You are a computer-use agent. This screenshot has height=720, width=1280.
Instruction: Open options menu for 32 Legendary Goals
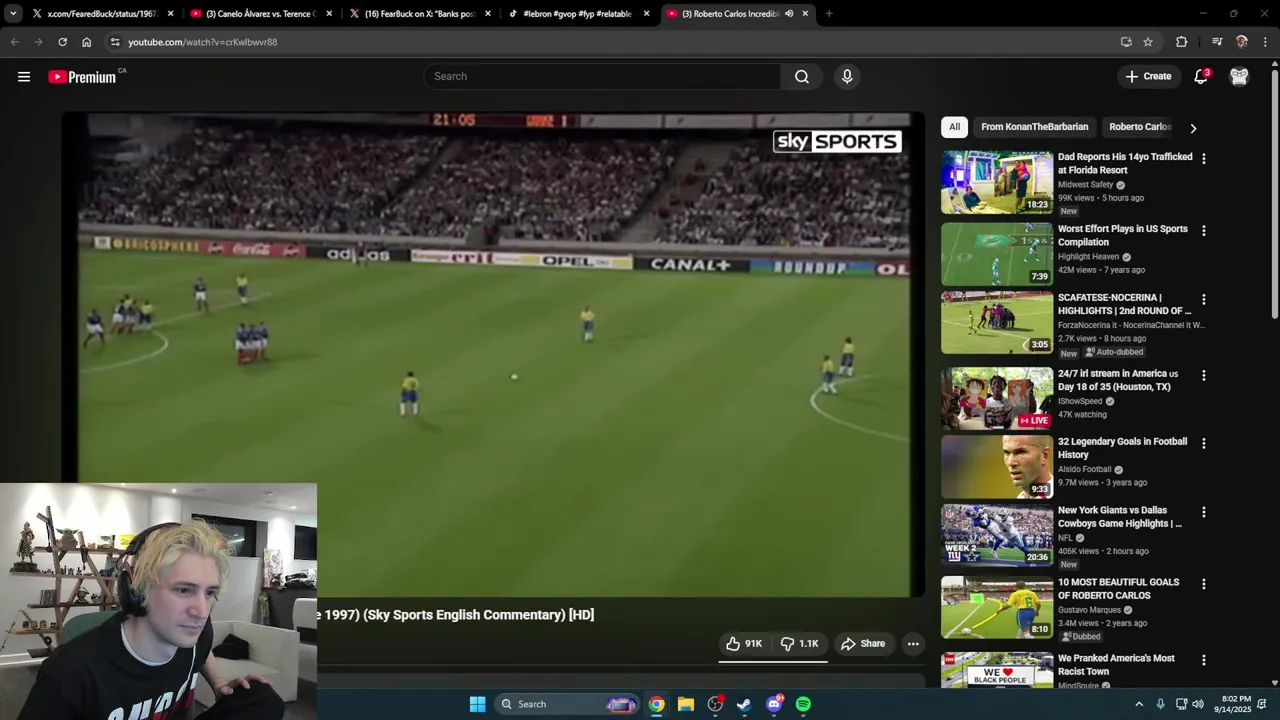pyautogui.click(x=1203, y=444)
